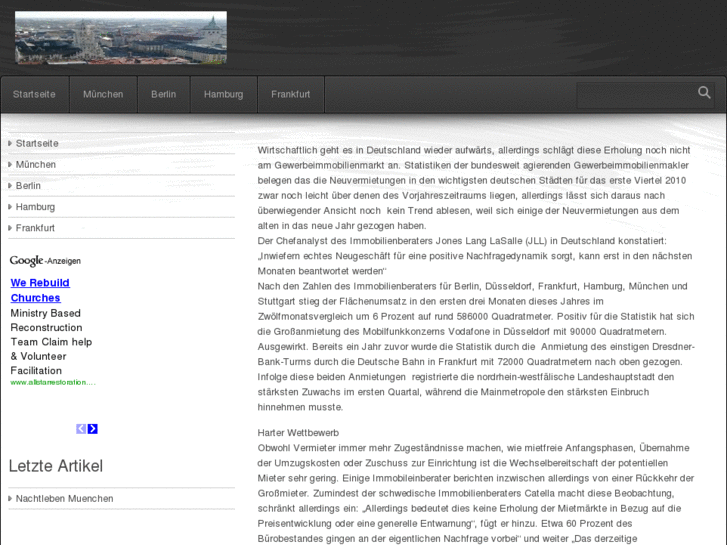This screenshot has height=545, width=727.
Task: Select Hamburg in the sidebar menu
Action: point(35,207)
